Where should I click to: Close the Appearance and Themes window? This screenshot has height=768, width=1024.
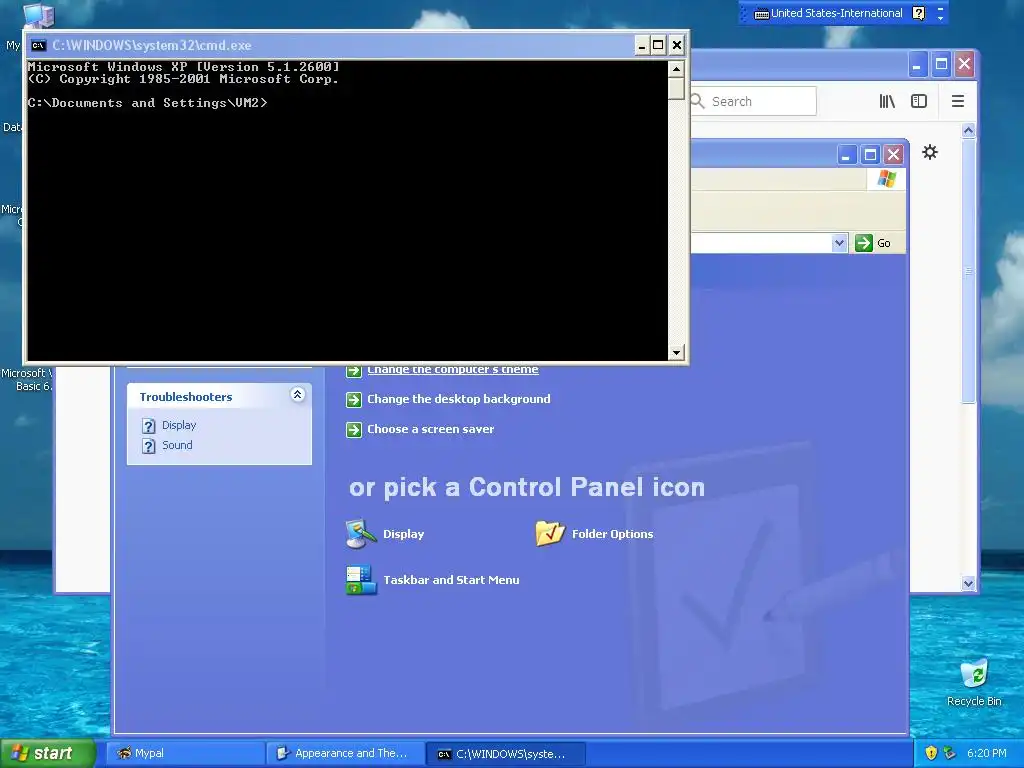pos(893,155)
